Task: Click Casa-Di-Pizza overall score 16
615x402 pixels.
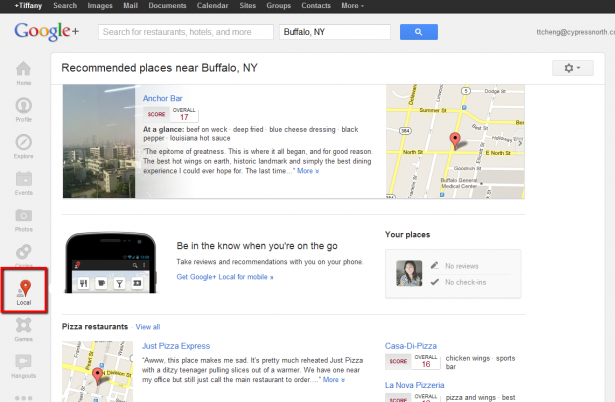Action: tap(426, 361)
